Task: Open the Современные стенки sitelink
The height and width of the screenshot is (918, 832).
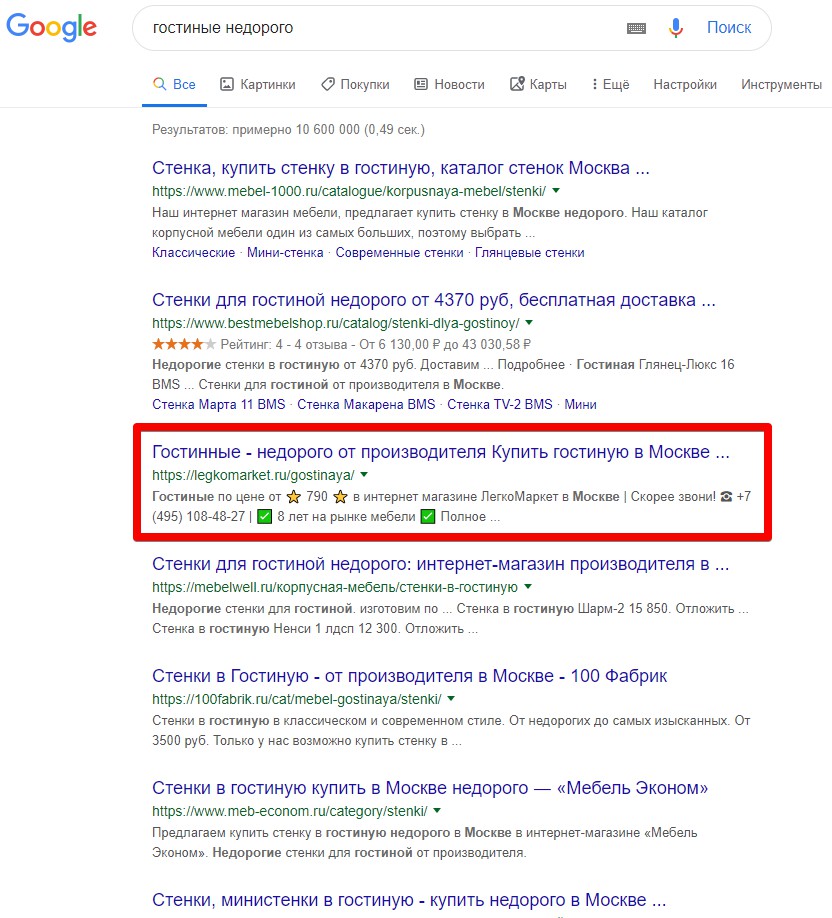Action: pos(399,252)
